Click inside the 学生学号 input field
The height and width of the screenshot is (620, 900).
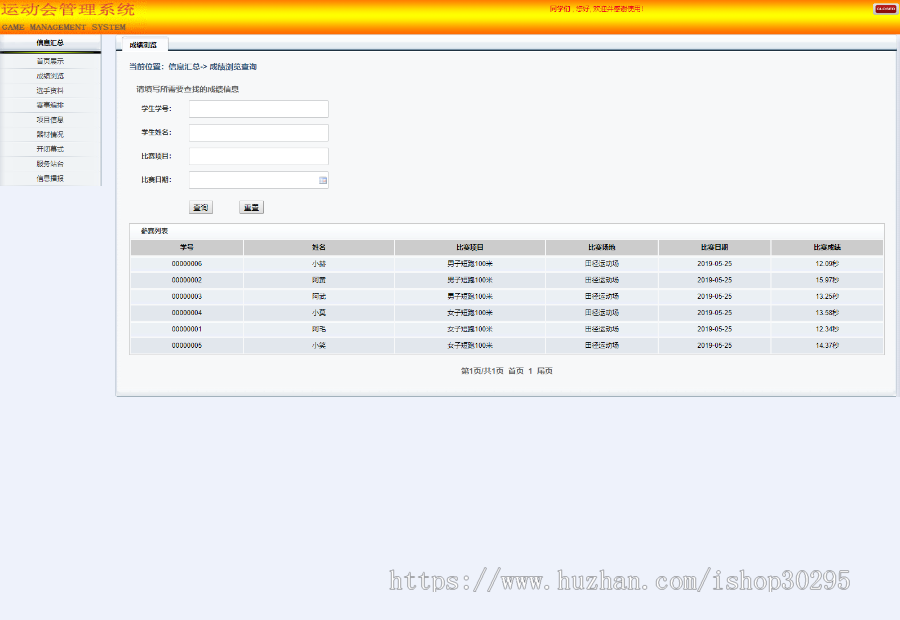258,108
